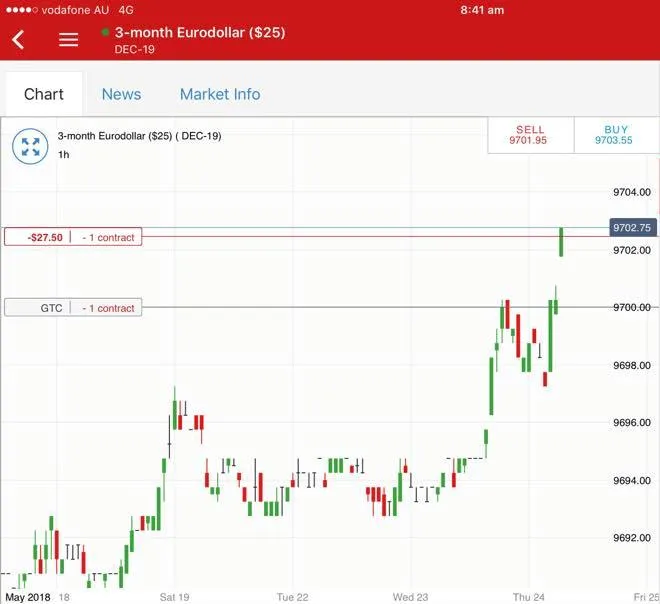This screenshot has width=660, height=604.
Task: Tap the Tue 22 date axis label
Action: pos(293,597)
